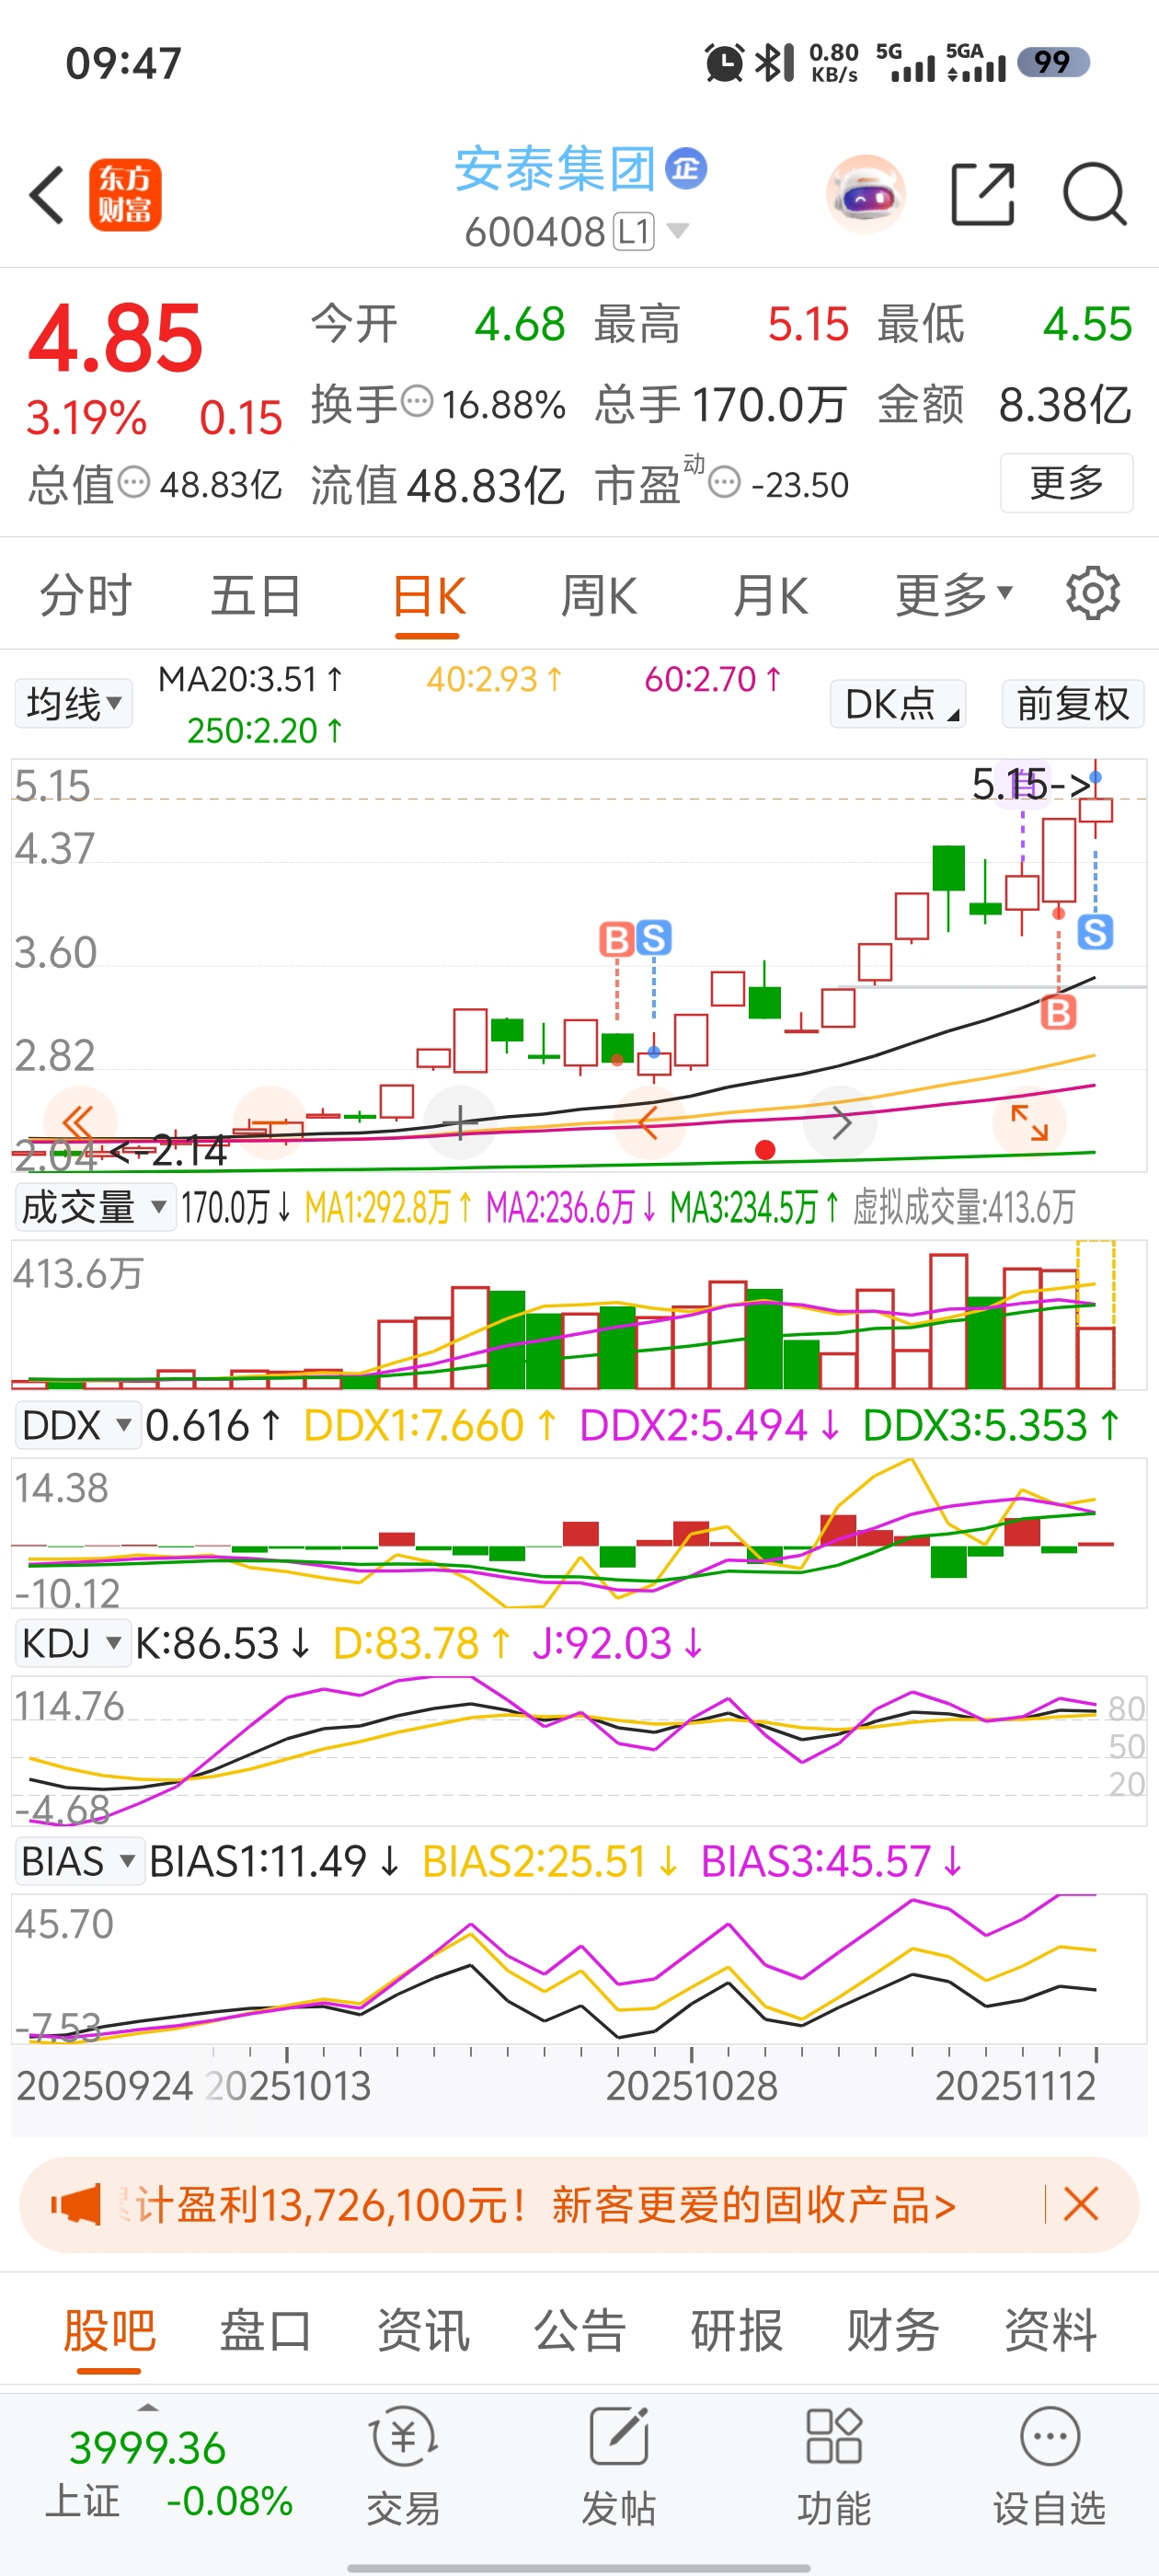Open the 公告 tab
This screenshot has width=1159, height=2576.
pos(580,2330)
